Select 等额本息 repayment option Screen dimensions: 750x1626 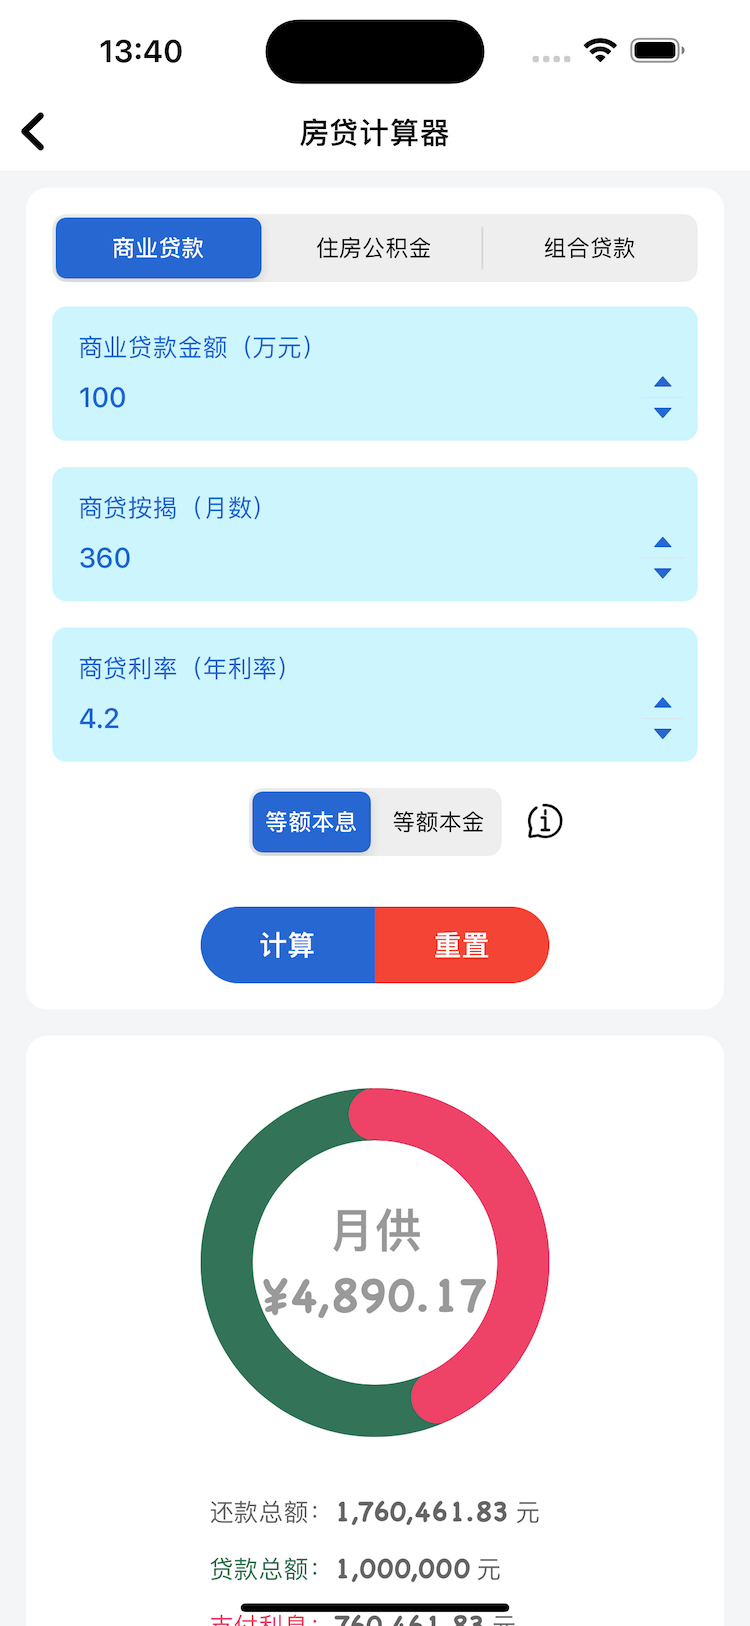pos(311,822)
